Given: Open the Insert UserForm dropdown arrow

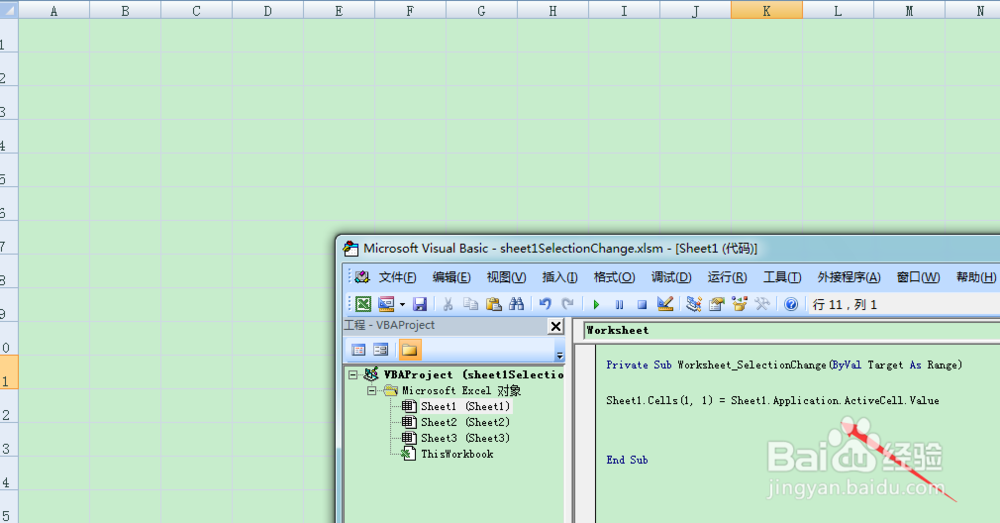Looking at the screenshot, I should point(402,305).
